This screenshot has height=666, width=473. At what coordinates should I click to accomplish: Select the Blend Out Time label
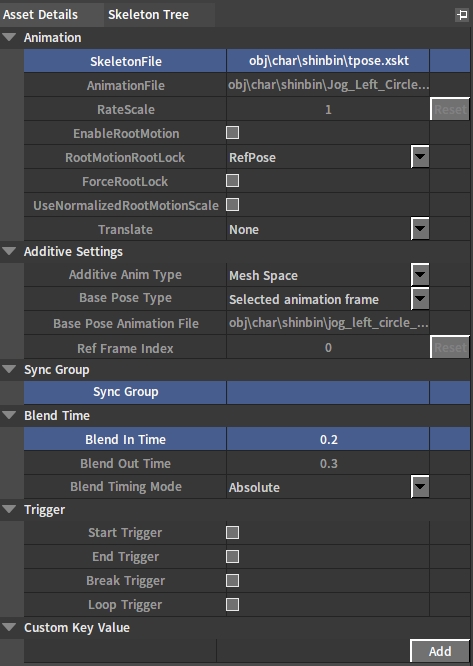pos(126,463)
